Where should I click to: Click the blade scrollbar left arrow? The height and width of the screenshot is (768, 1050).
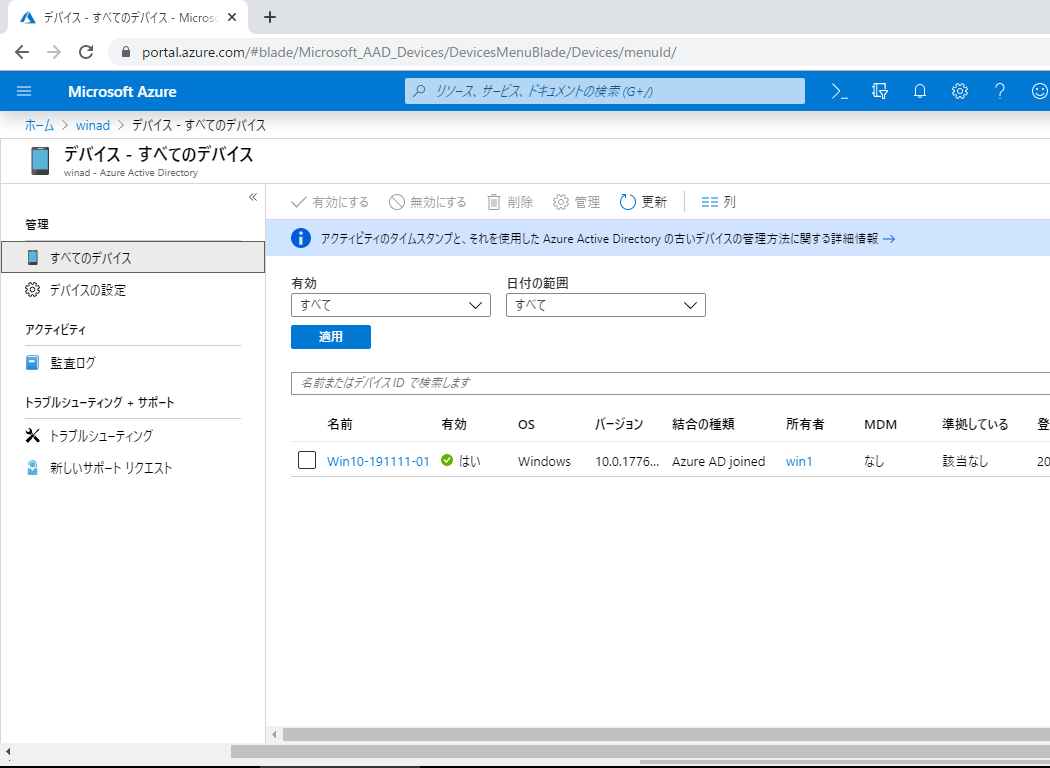274,735
